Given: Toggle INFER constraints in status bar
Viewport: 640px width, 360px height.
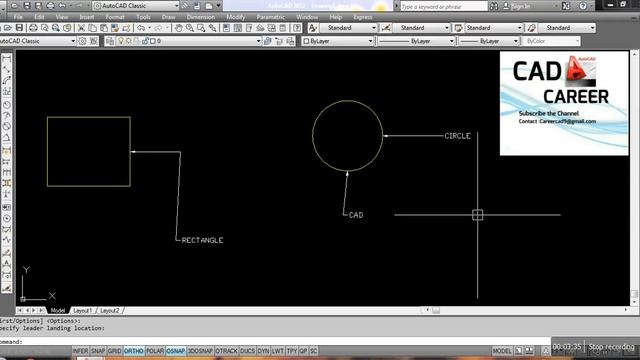Looking at the screenshot, I should pos(80,351).
